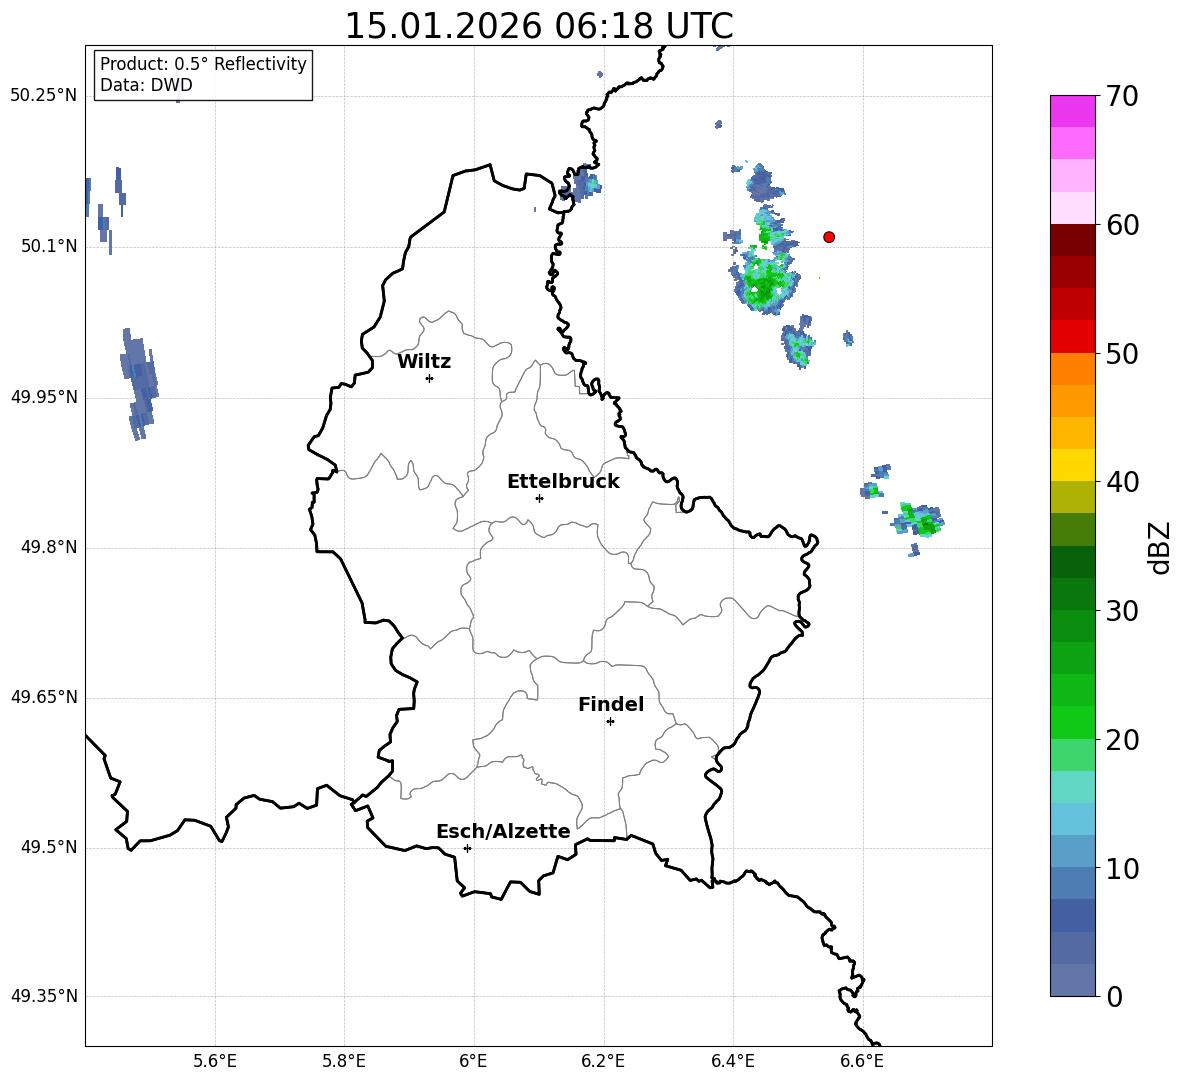Click the Ettelbruck city label
The width and height of the screenshot is (1184, 1081).
tap(563, 482)
